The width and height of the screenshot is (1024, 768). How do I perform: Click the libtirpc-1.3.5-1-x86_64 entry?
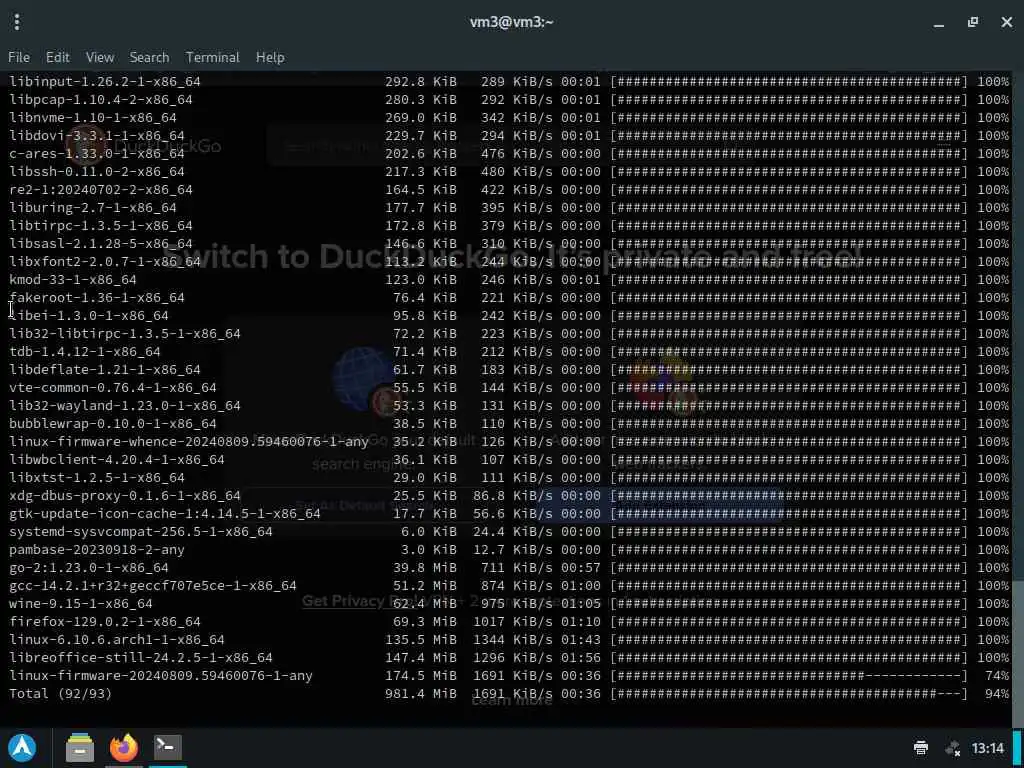click(101, 226)
